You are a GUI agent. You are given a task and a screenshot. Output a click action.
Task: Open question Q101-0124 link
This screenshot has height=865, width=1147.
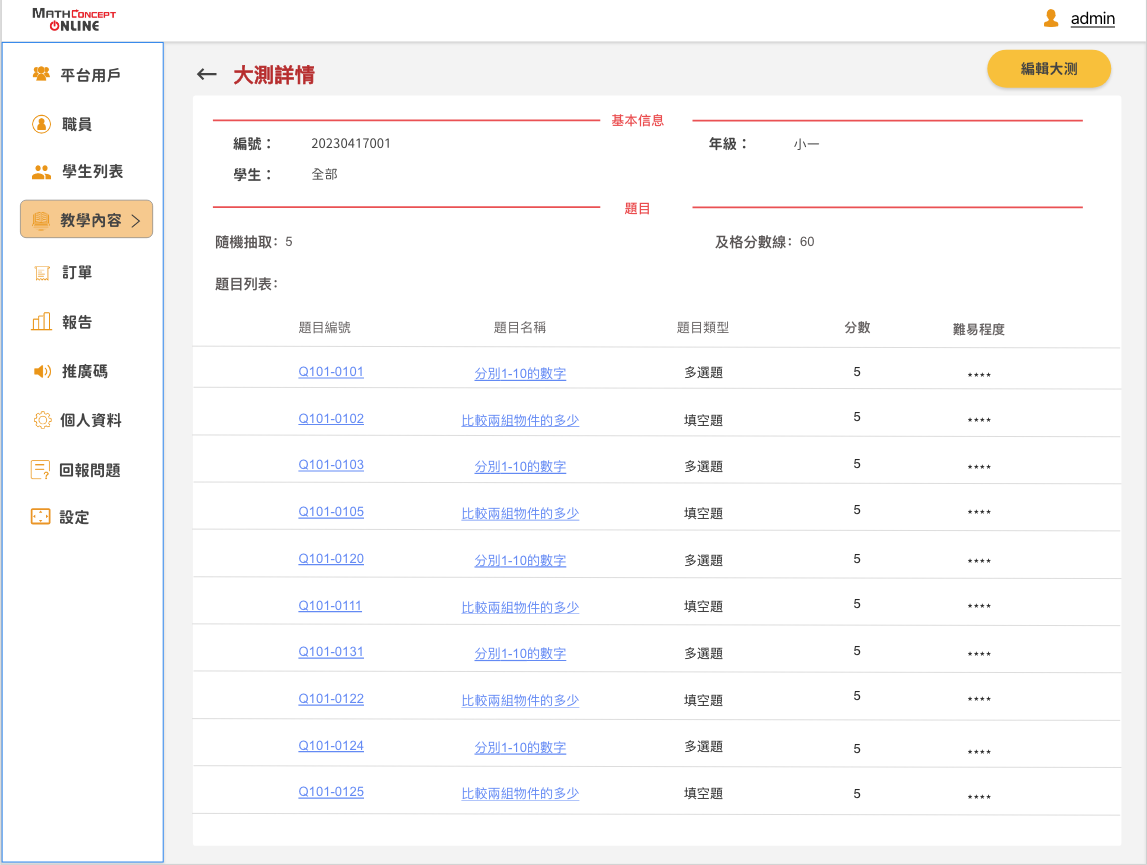pyautogui.click(x=331, y=745)
